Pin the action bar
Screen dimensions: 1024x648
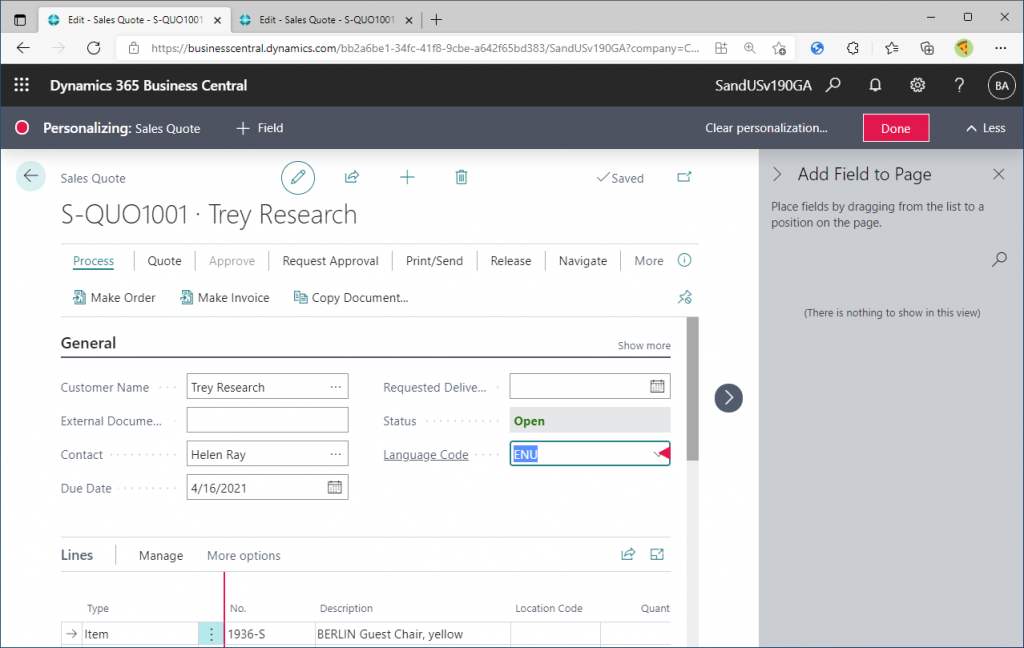(x=684, y=297)
